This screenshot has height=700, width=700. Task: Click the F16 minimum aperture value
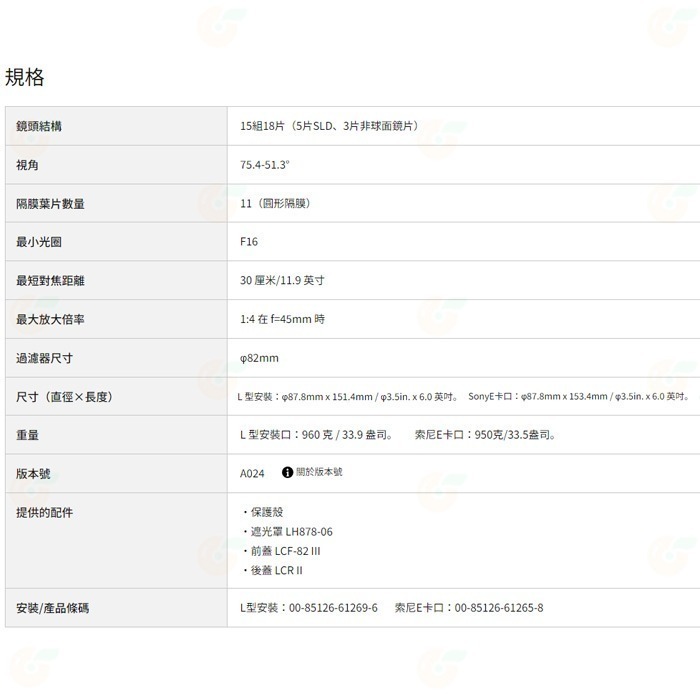pos(249,242)
